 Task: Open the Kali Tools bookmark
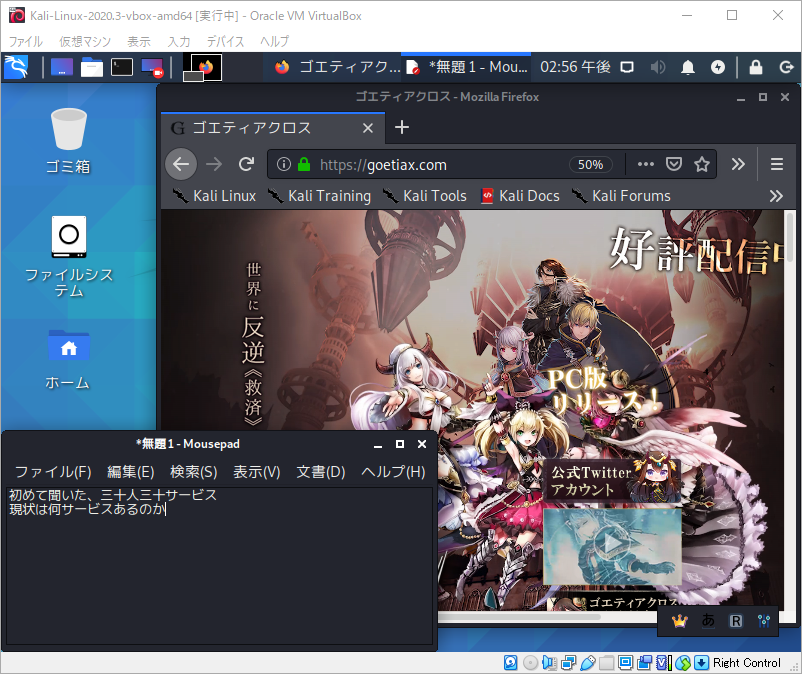[x=425, y=196]
